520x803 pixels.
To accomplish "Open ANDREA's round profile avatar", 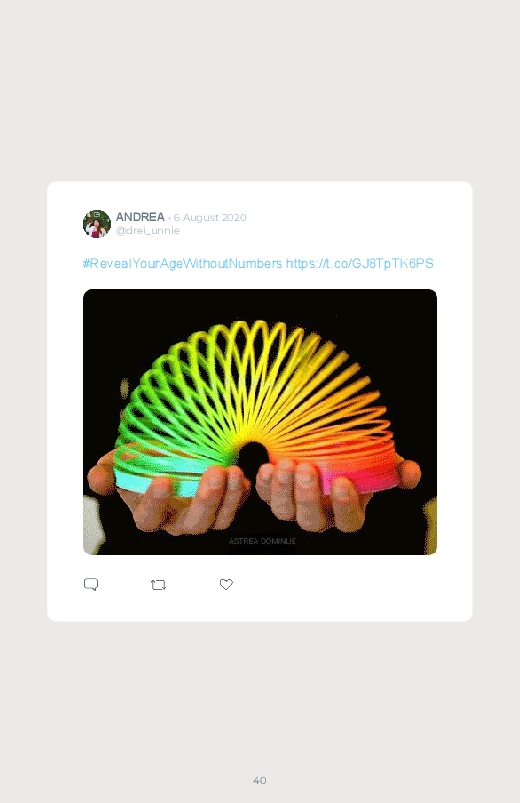I will (97, 224).
